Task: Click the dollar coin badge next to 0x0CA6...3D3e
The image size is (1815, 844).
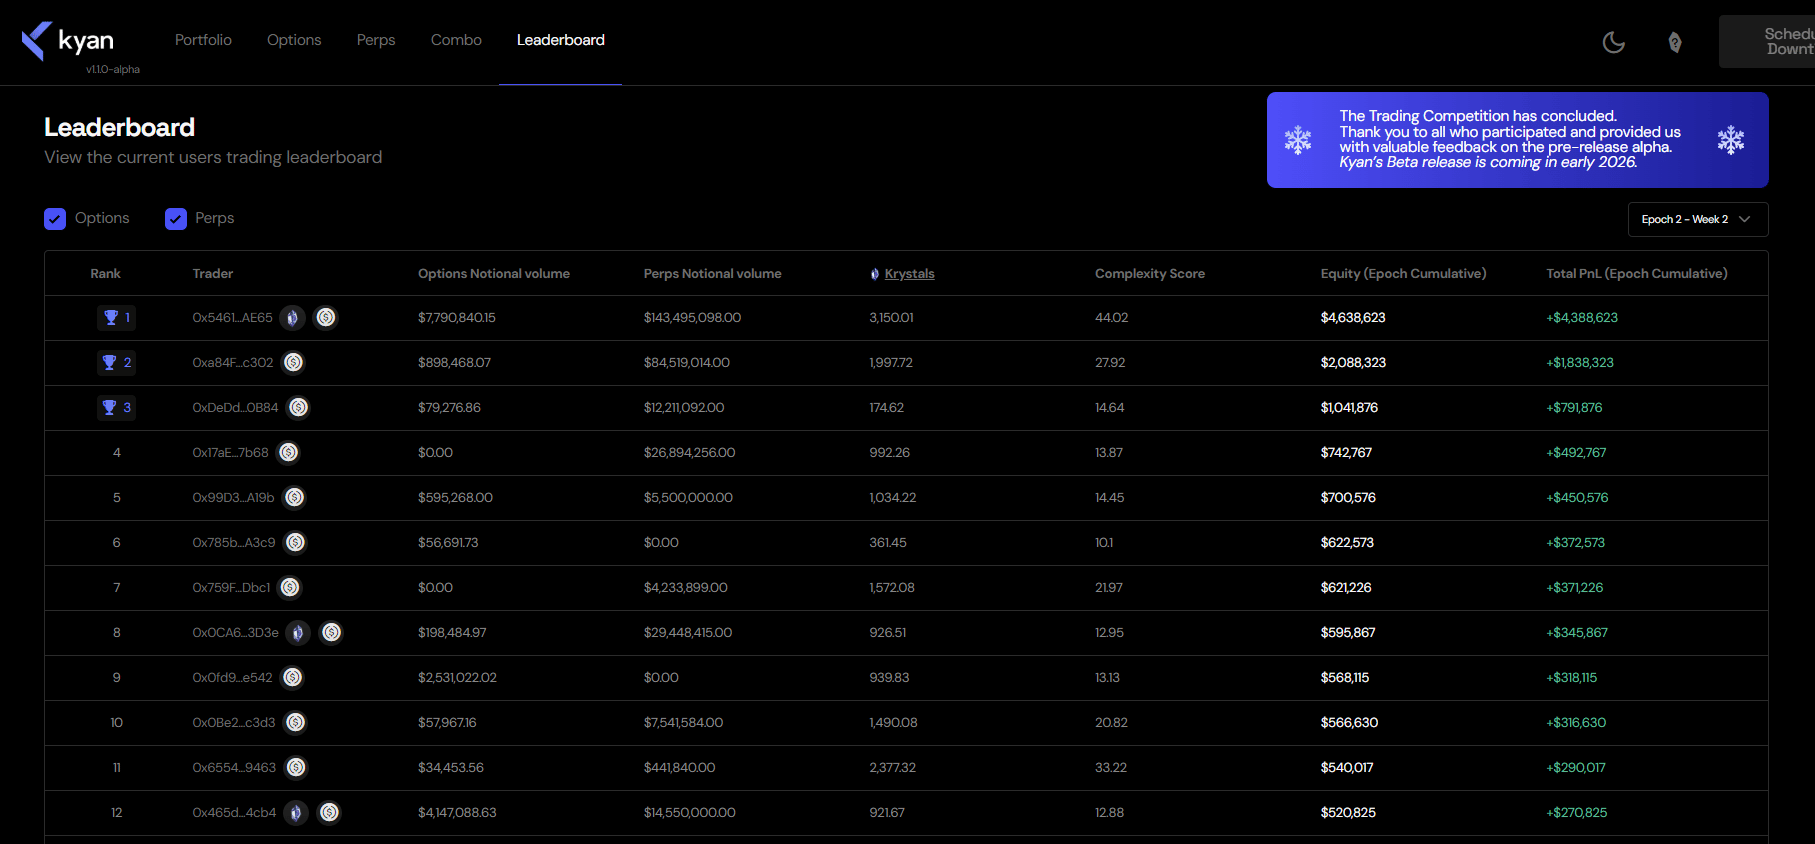Action: click(x=332, y=633)
